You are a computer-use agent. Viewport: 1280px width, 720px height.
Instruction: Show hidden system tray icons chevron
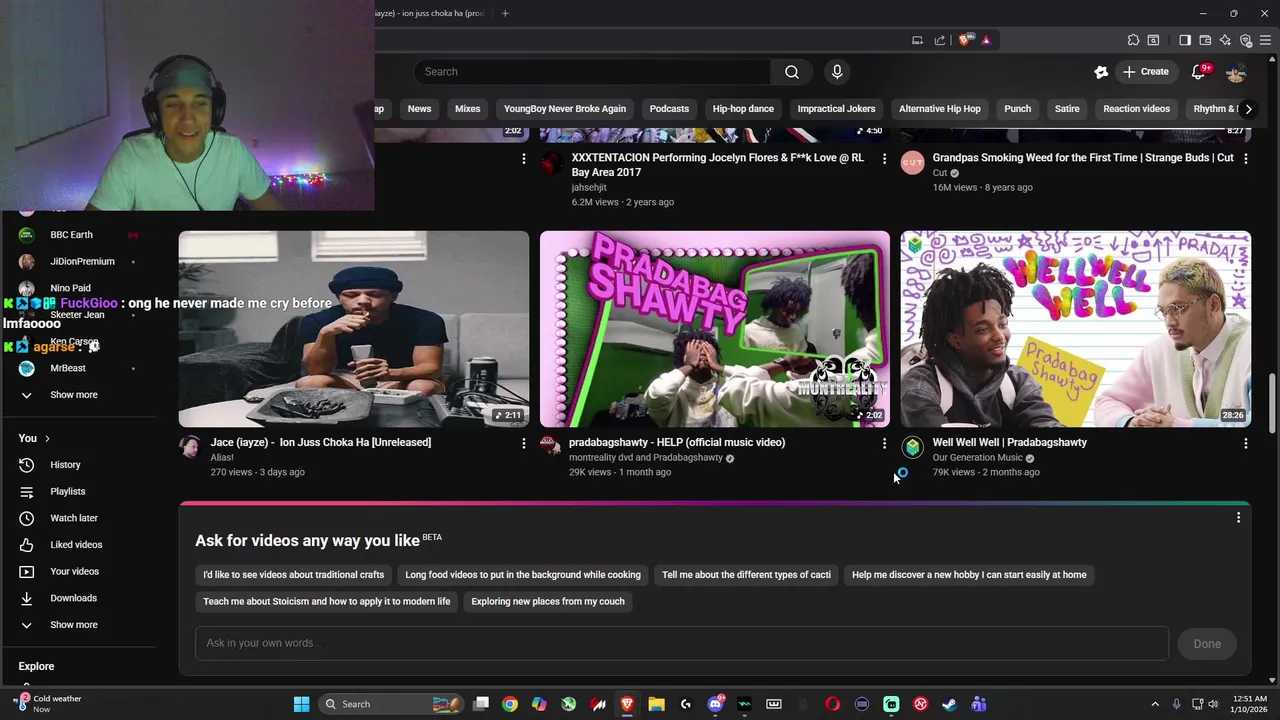[1155, 704]
